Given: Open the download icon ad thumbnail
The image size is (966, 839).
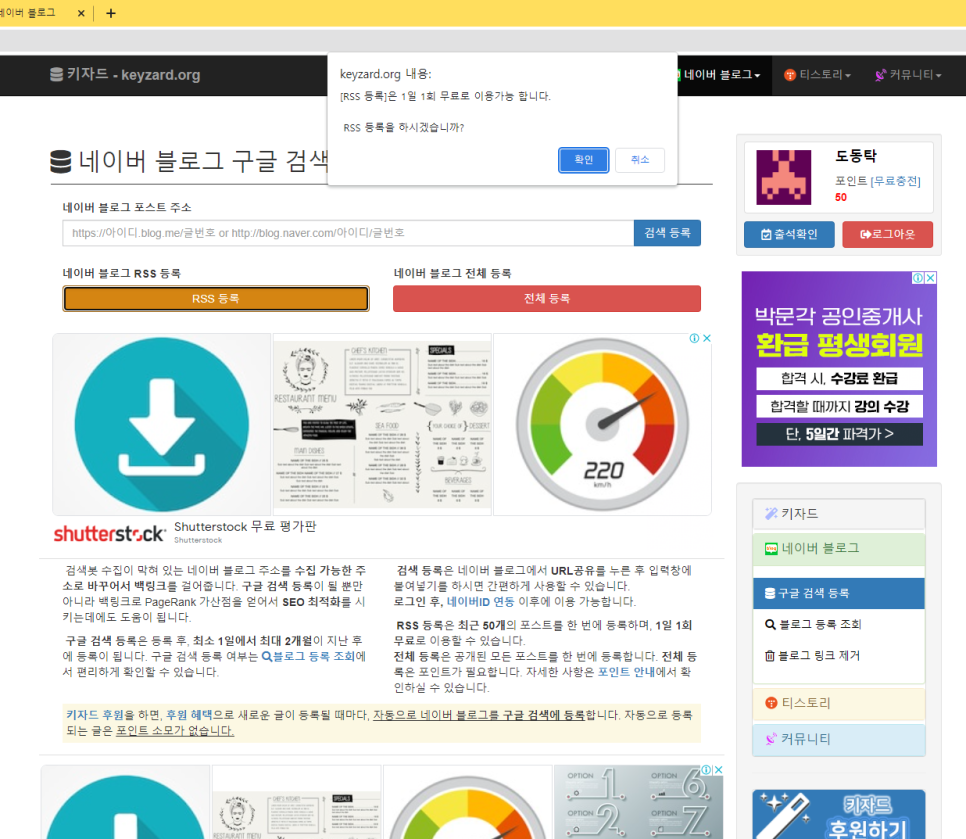Looking at the screenshot, I should coord(161,424).
